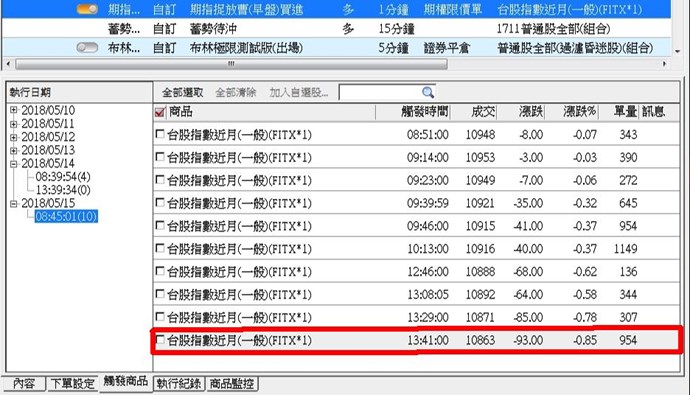690x395 pixels.
Task: Check the box for the 09:14:00 row
Action: [x=160, y=157]
